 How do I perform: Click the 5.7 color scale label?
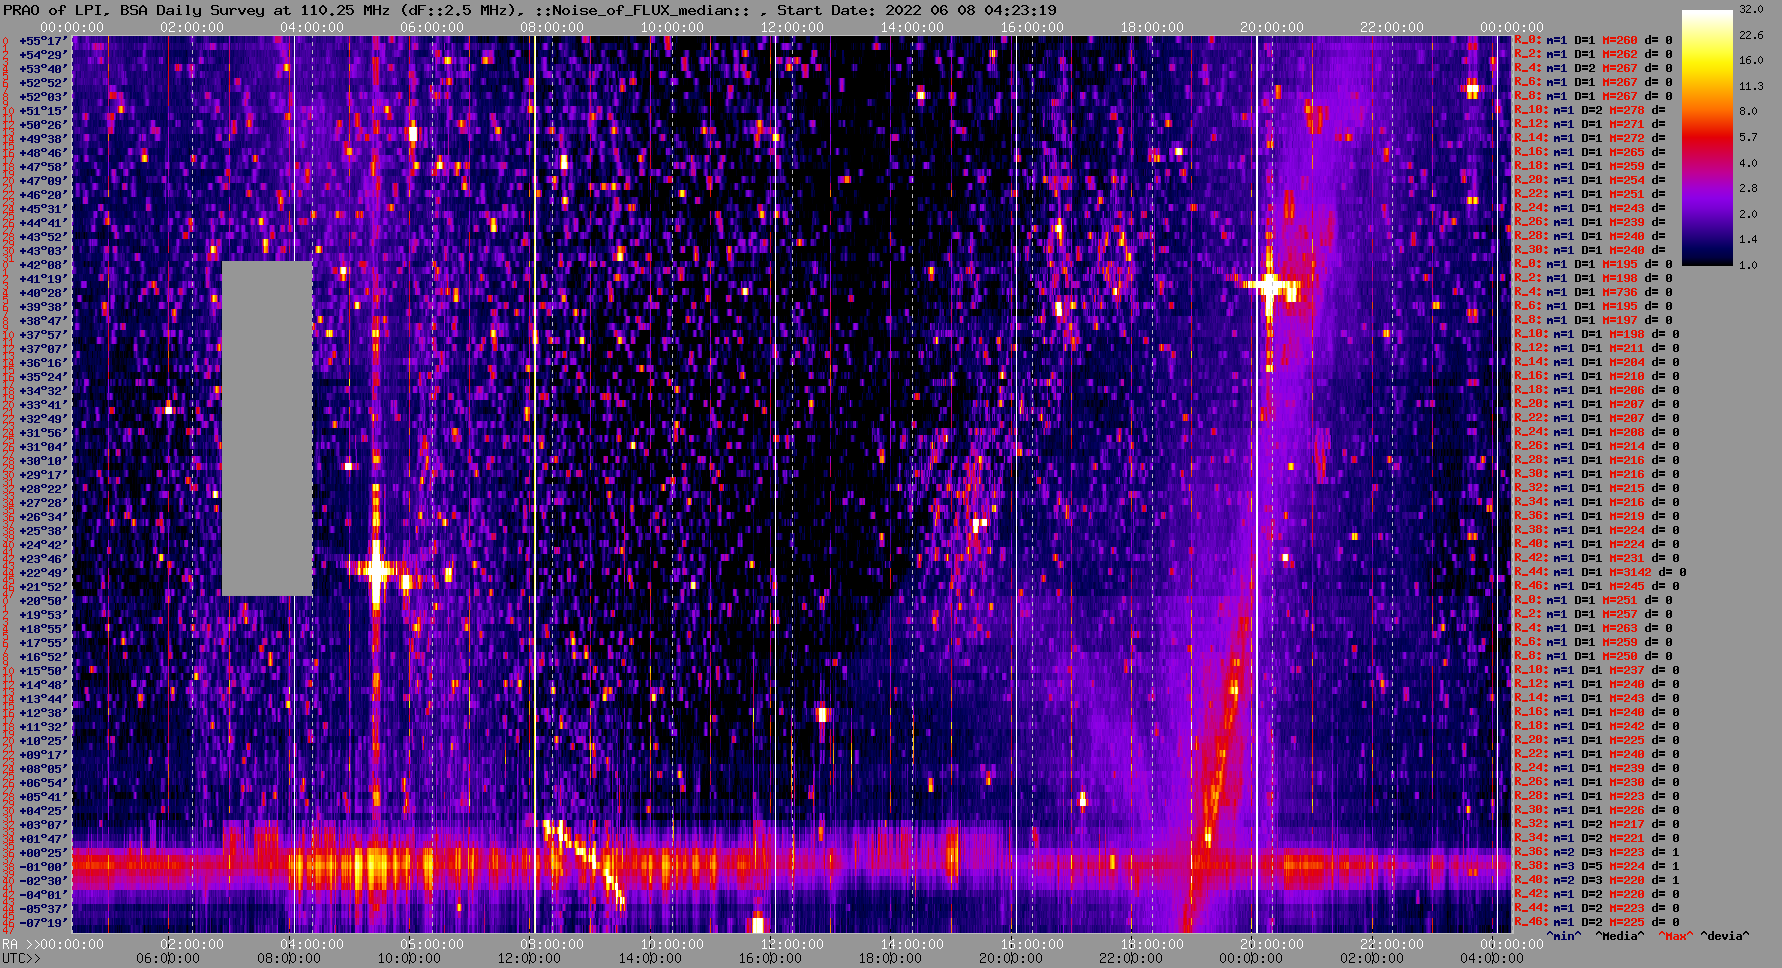(x=1748, y=137)
